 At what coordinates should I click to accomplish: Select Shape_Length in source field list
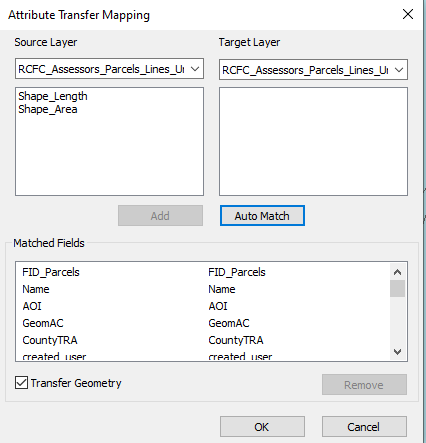click(x=53, y=96)
